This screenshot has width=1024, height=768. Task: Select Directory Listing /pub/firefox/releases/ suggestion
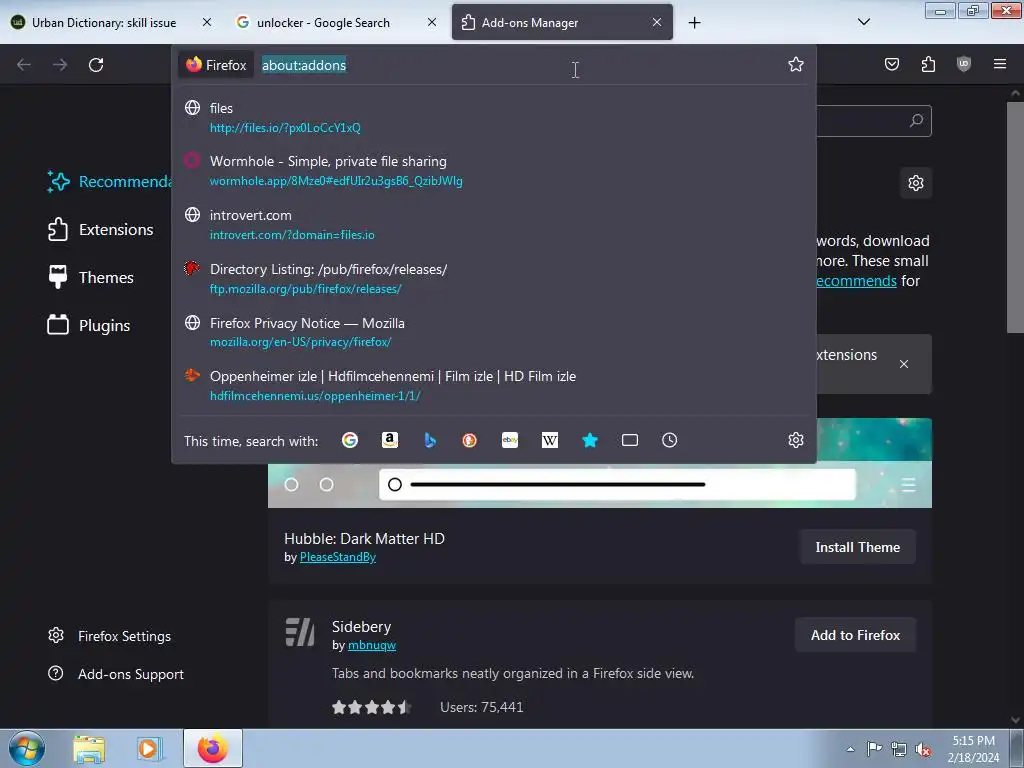tap(494, 279)
